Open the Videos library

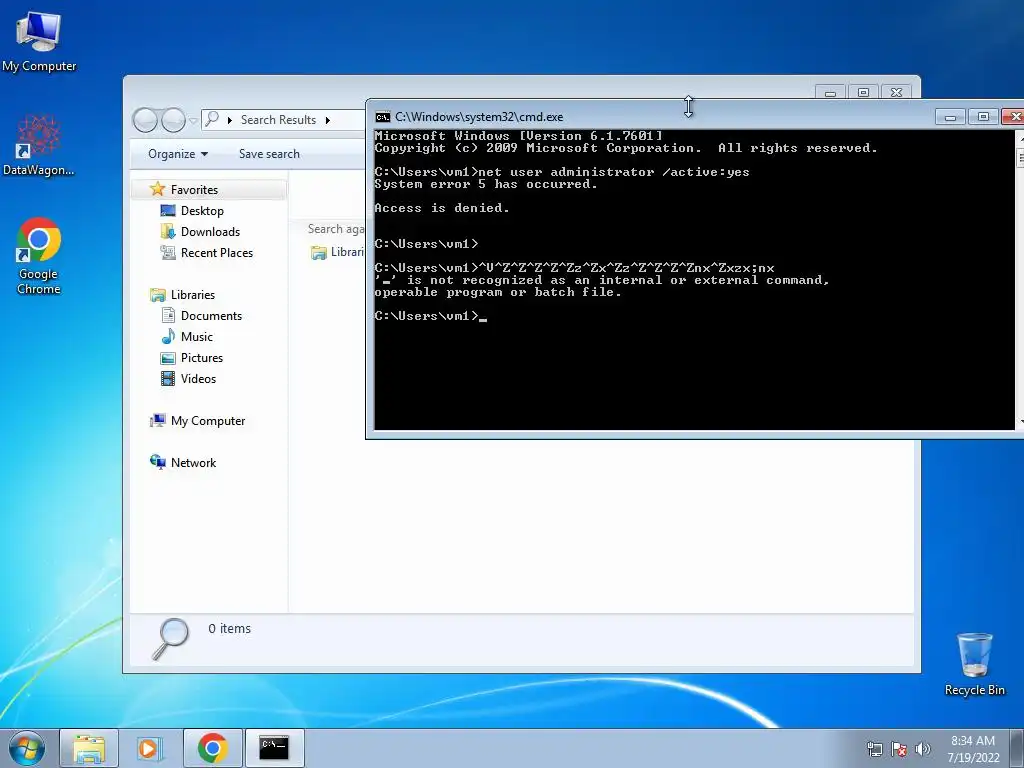198,379
